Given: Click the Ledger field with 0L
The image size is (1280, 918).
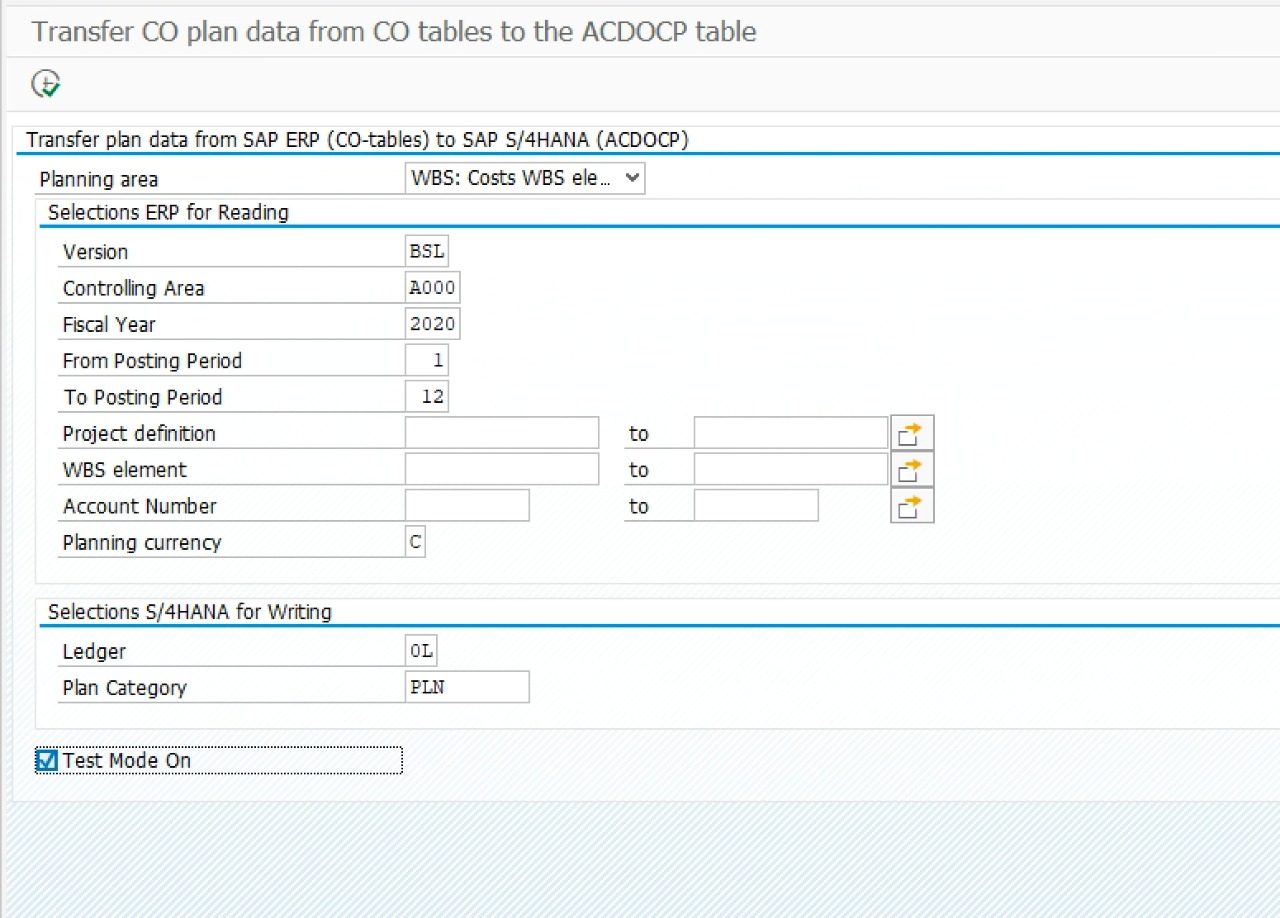Looking at the screenshot, I should click(421, 651).
